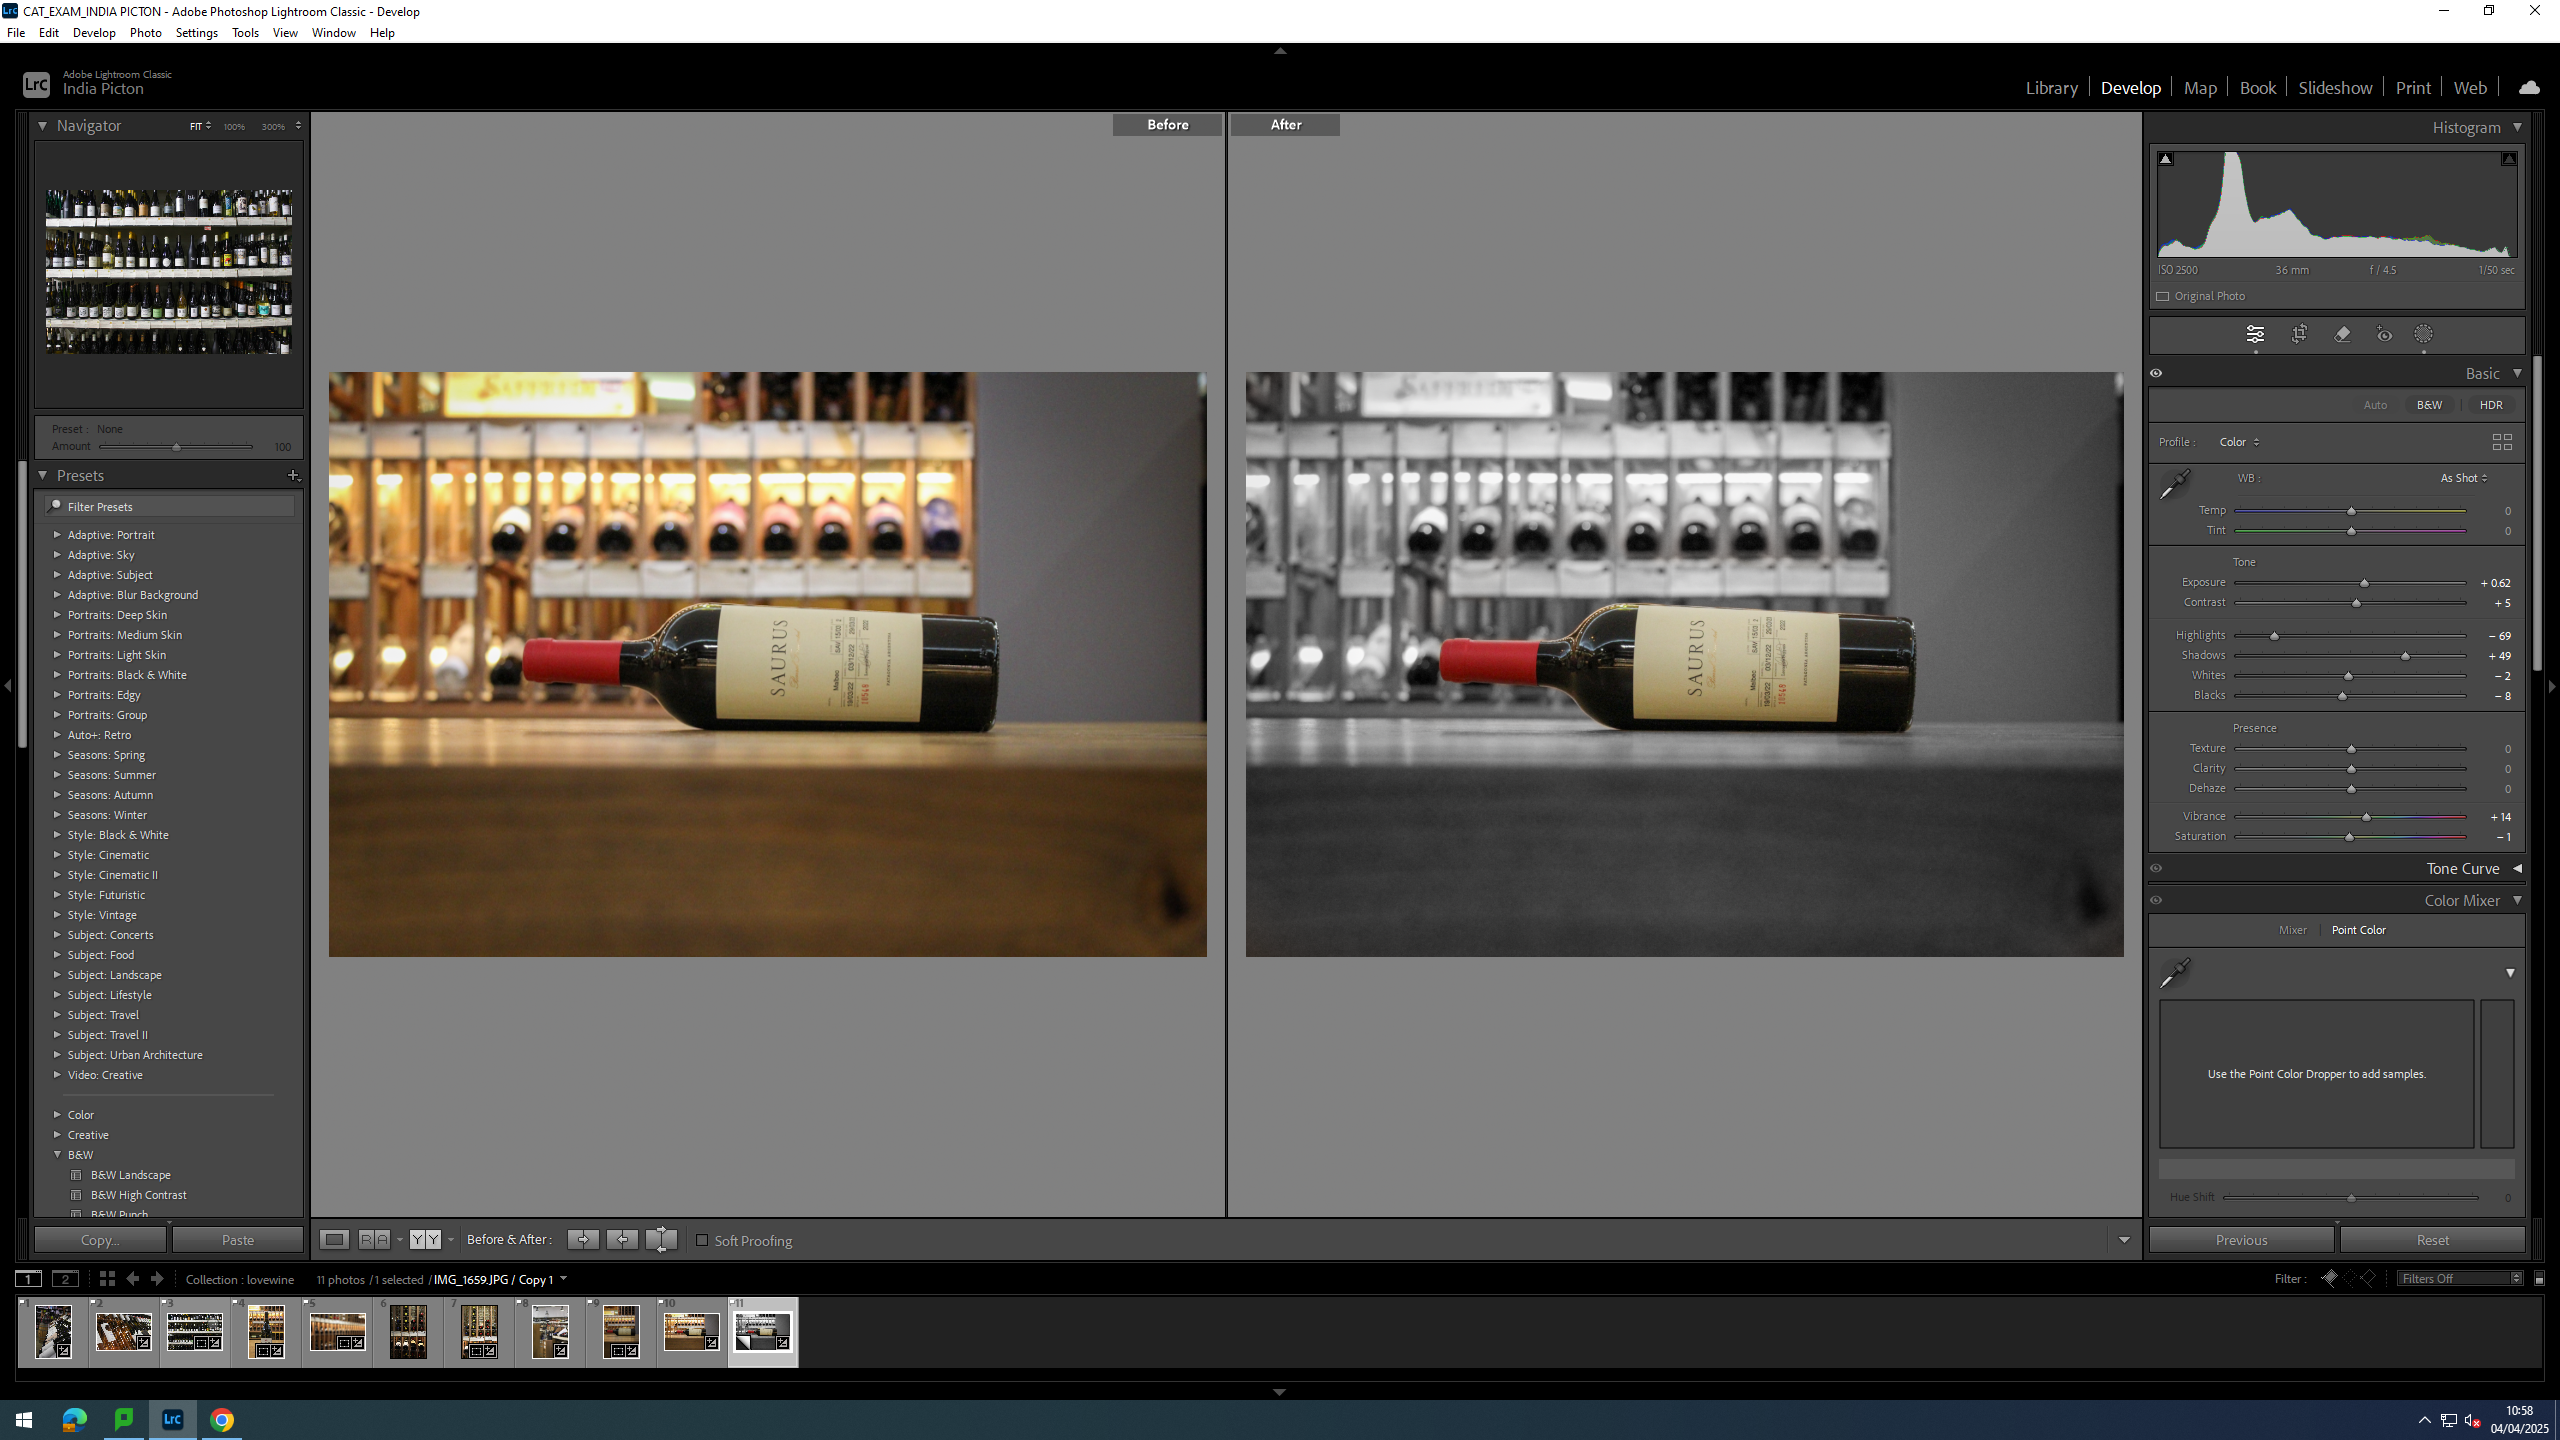Open the Settings menu
This screenshot has height=1440, width=2560.
point(196,33)
